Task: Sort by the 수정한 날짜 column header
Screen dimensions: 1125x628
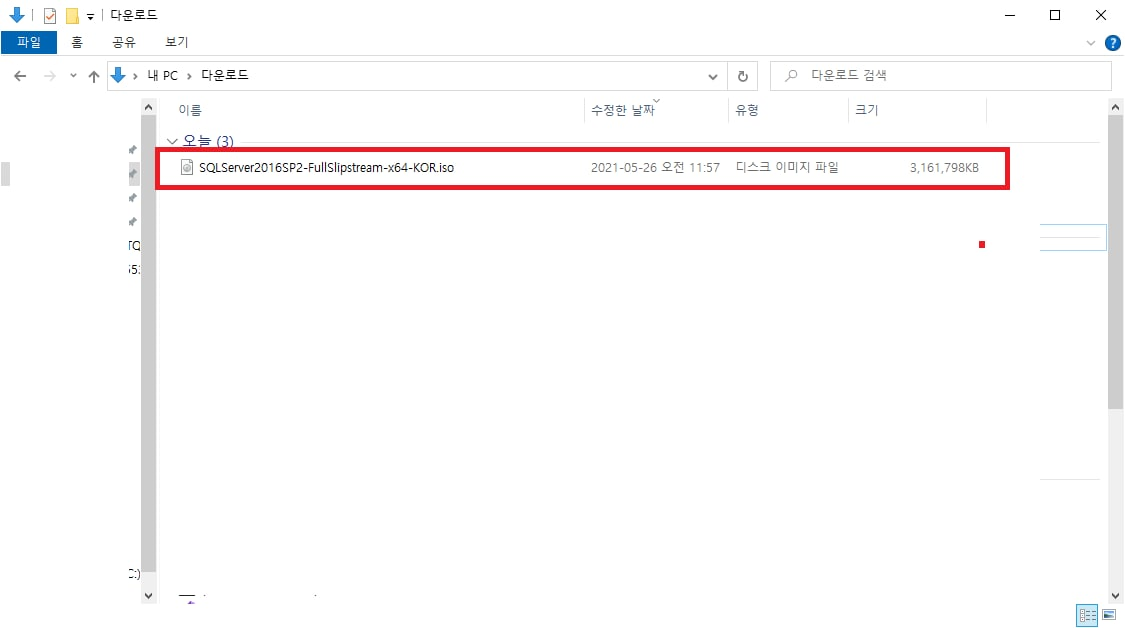Action: point(623,110)
